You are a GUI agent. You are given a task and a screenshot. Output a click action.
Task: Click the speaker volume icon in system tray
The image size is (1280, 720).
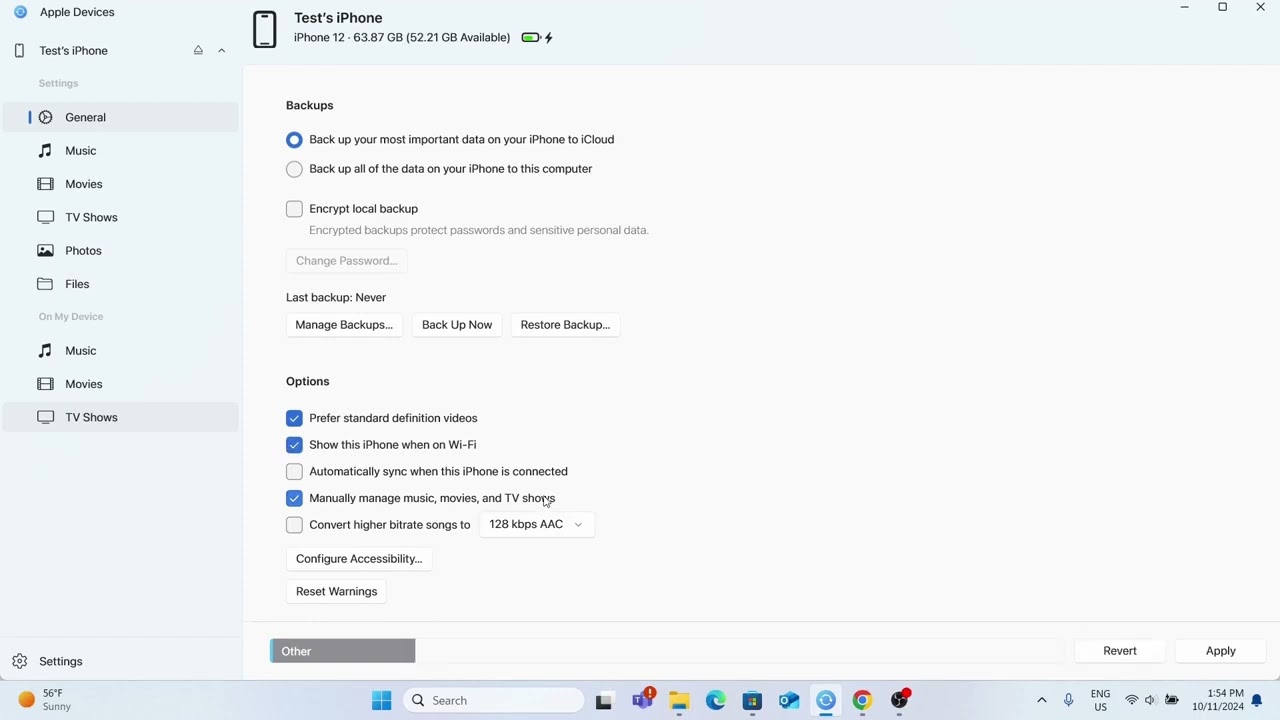pyautogui.click(x=1150, y=701)
